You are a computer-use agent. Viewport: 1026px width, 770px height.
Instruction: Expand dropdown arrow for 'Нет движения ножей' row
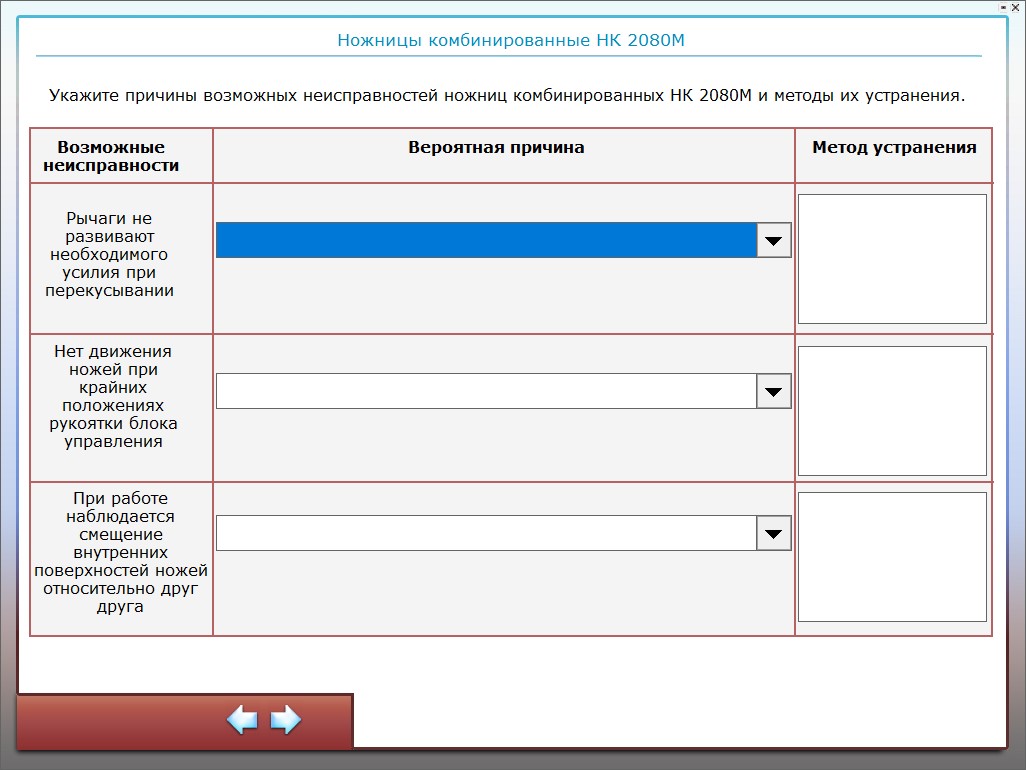pos(773,391)
